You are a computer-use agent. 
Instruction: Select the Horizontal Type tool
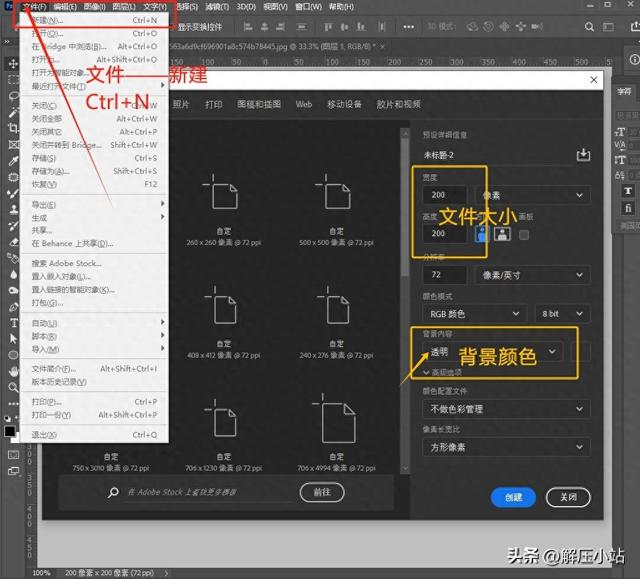pos(13,323)
